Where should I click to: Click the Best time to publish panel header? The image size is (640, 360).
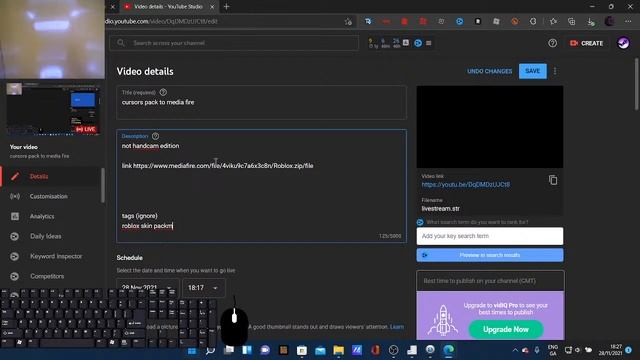point(490,281)
